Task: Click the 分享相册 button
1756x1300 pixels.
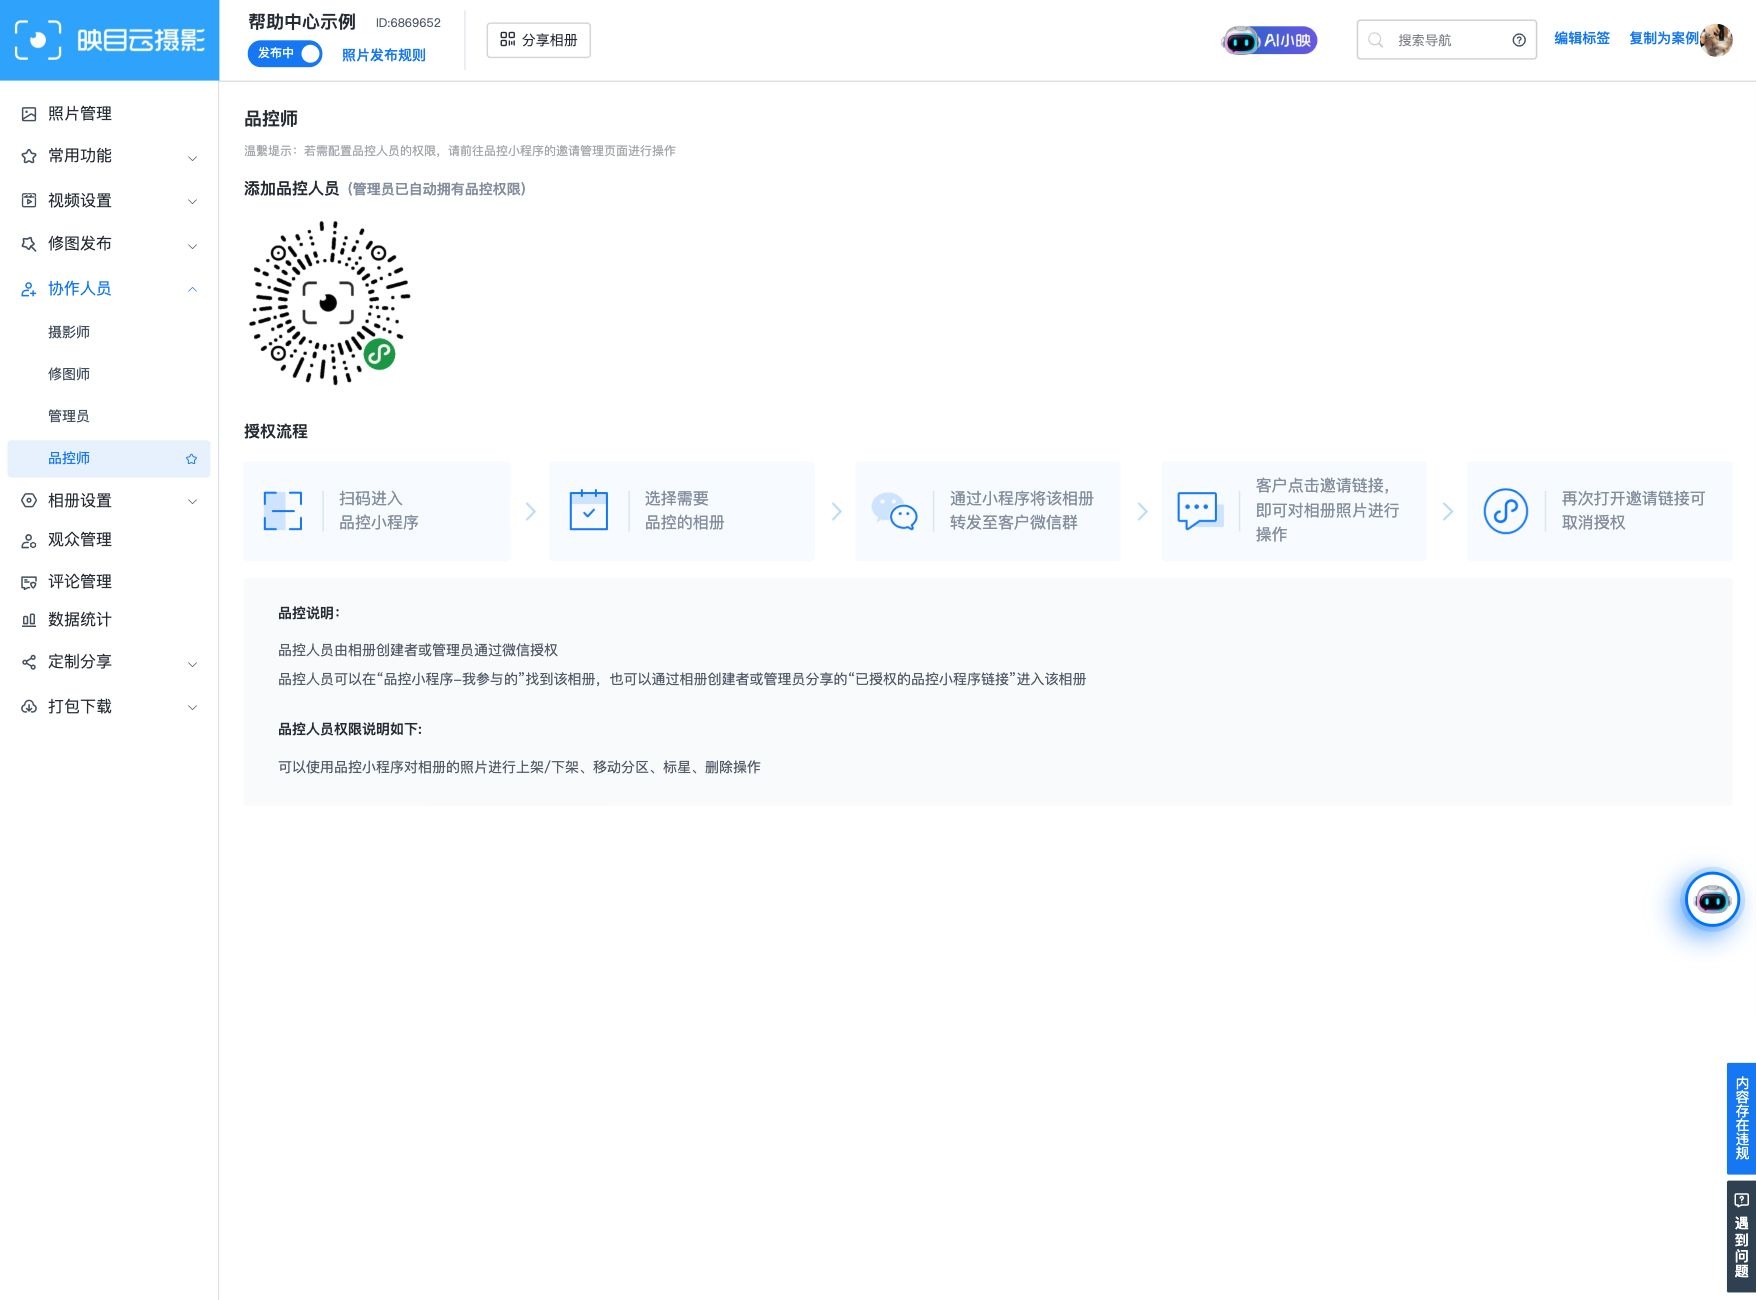Action: pos(538,40)
